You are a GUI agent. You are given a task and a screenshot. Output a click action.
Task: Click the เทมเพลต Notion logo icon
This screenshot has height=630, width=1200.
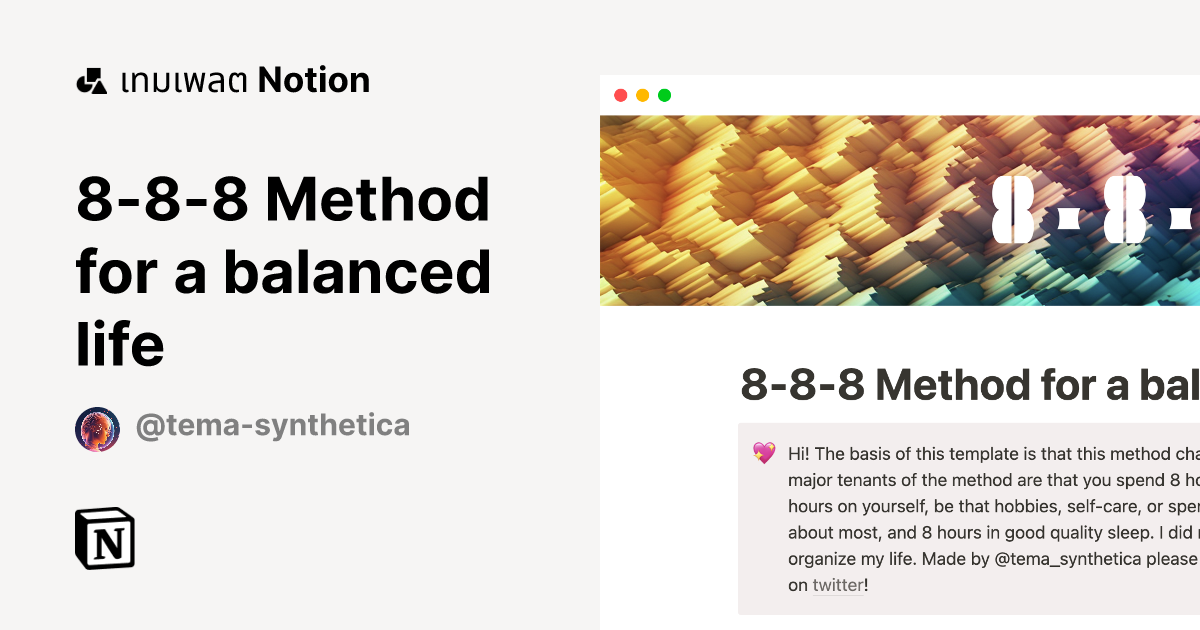[x=90, y=80]
